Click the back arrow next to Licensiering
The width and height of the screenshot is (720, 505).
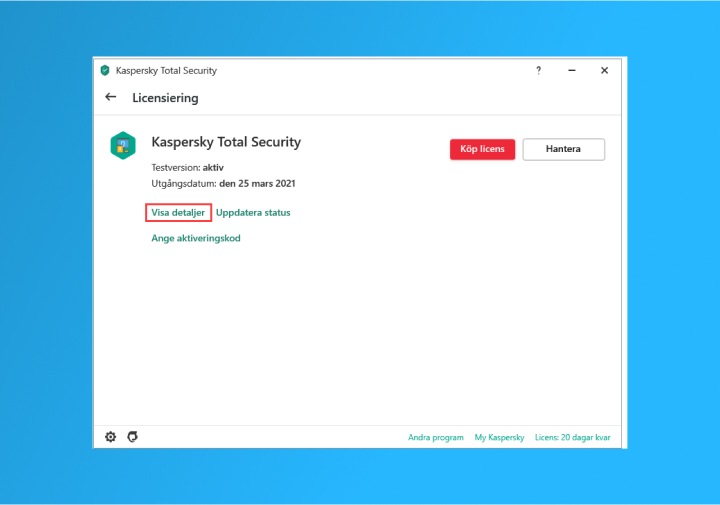coord(110,98)
